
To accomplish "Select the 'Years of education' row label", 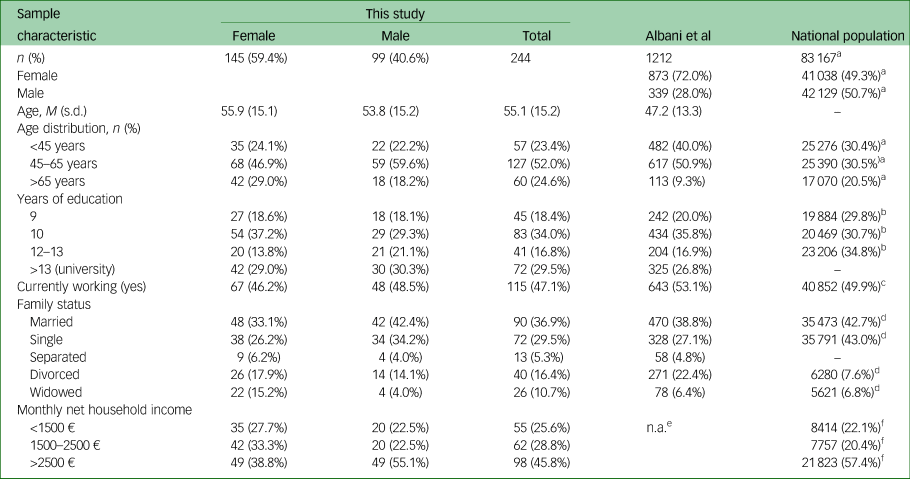I will coord(69,199).
